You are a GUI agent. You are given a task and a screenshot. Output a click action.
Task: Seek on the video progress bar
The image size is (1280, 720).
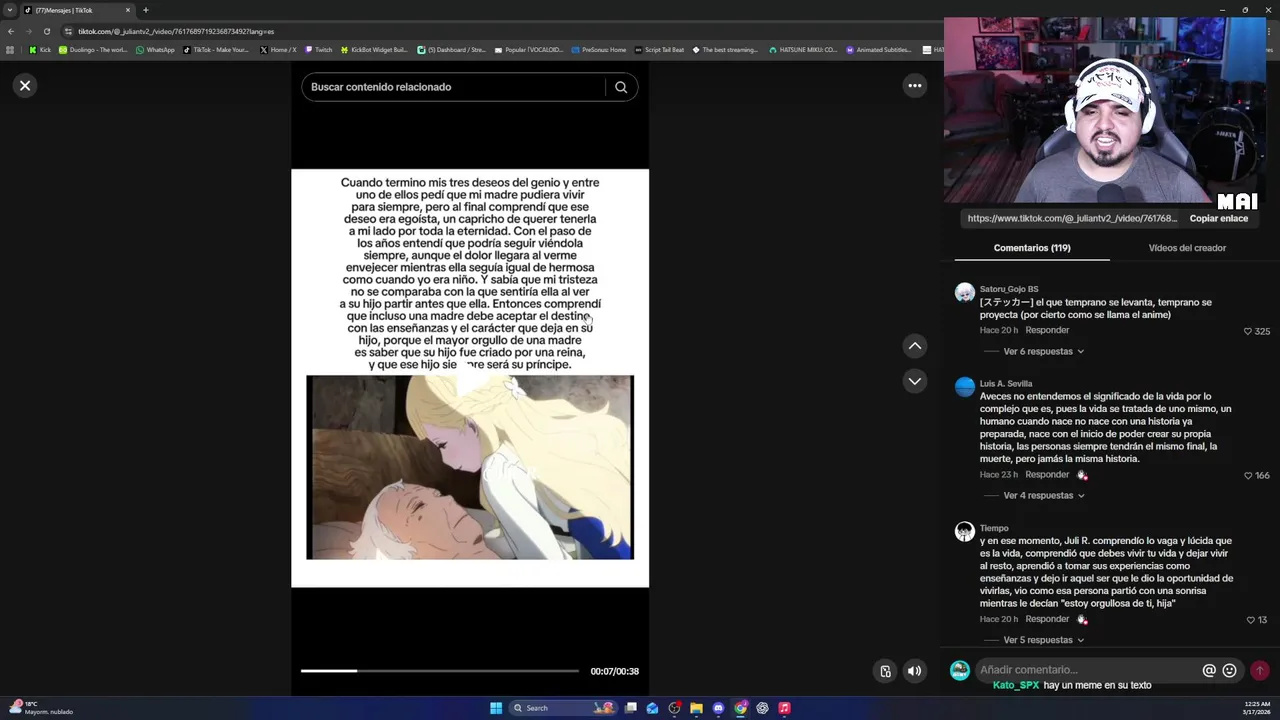tap(440, 671)
